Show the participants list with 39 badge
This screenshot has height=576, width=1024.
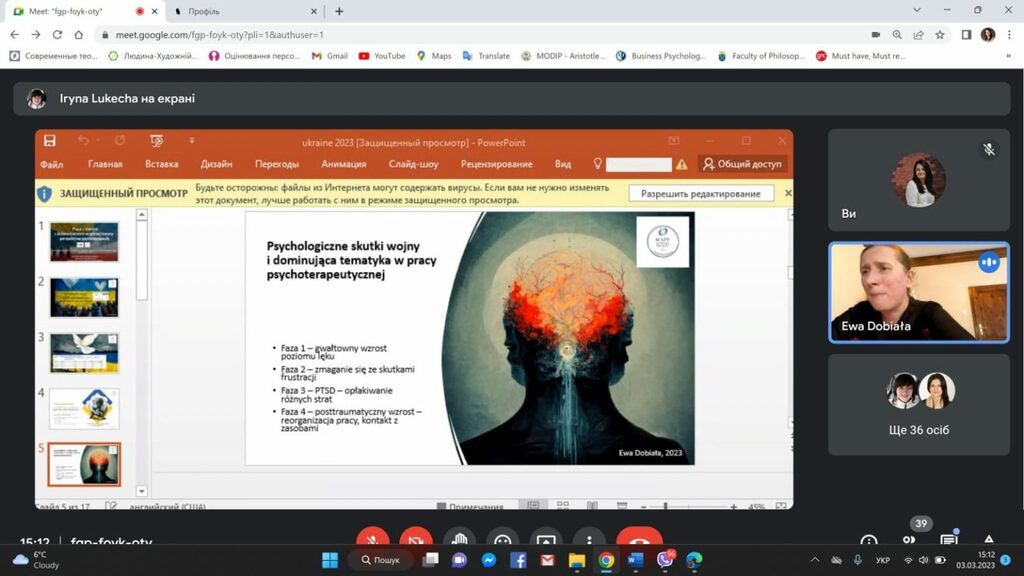(909, 539)
